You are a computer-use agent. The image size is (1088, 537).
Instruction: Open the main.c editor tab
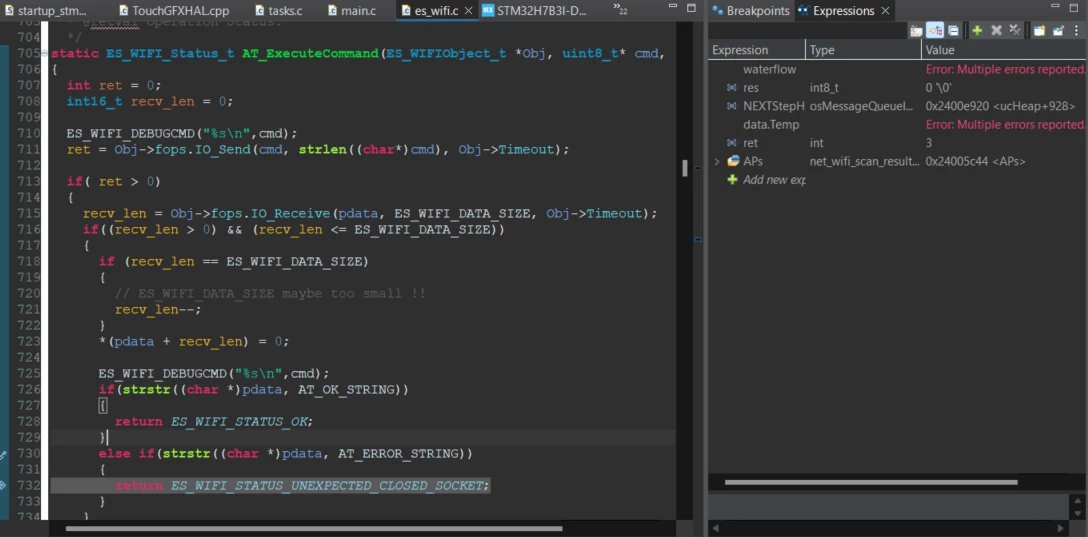coord(351,11)
